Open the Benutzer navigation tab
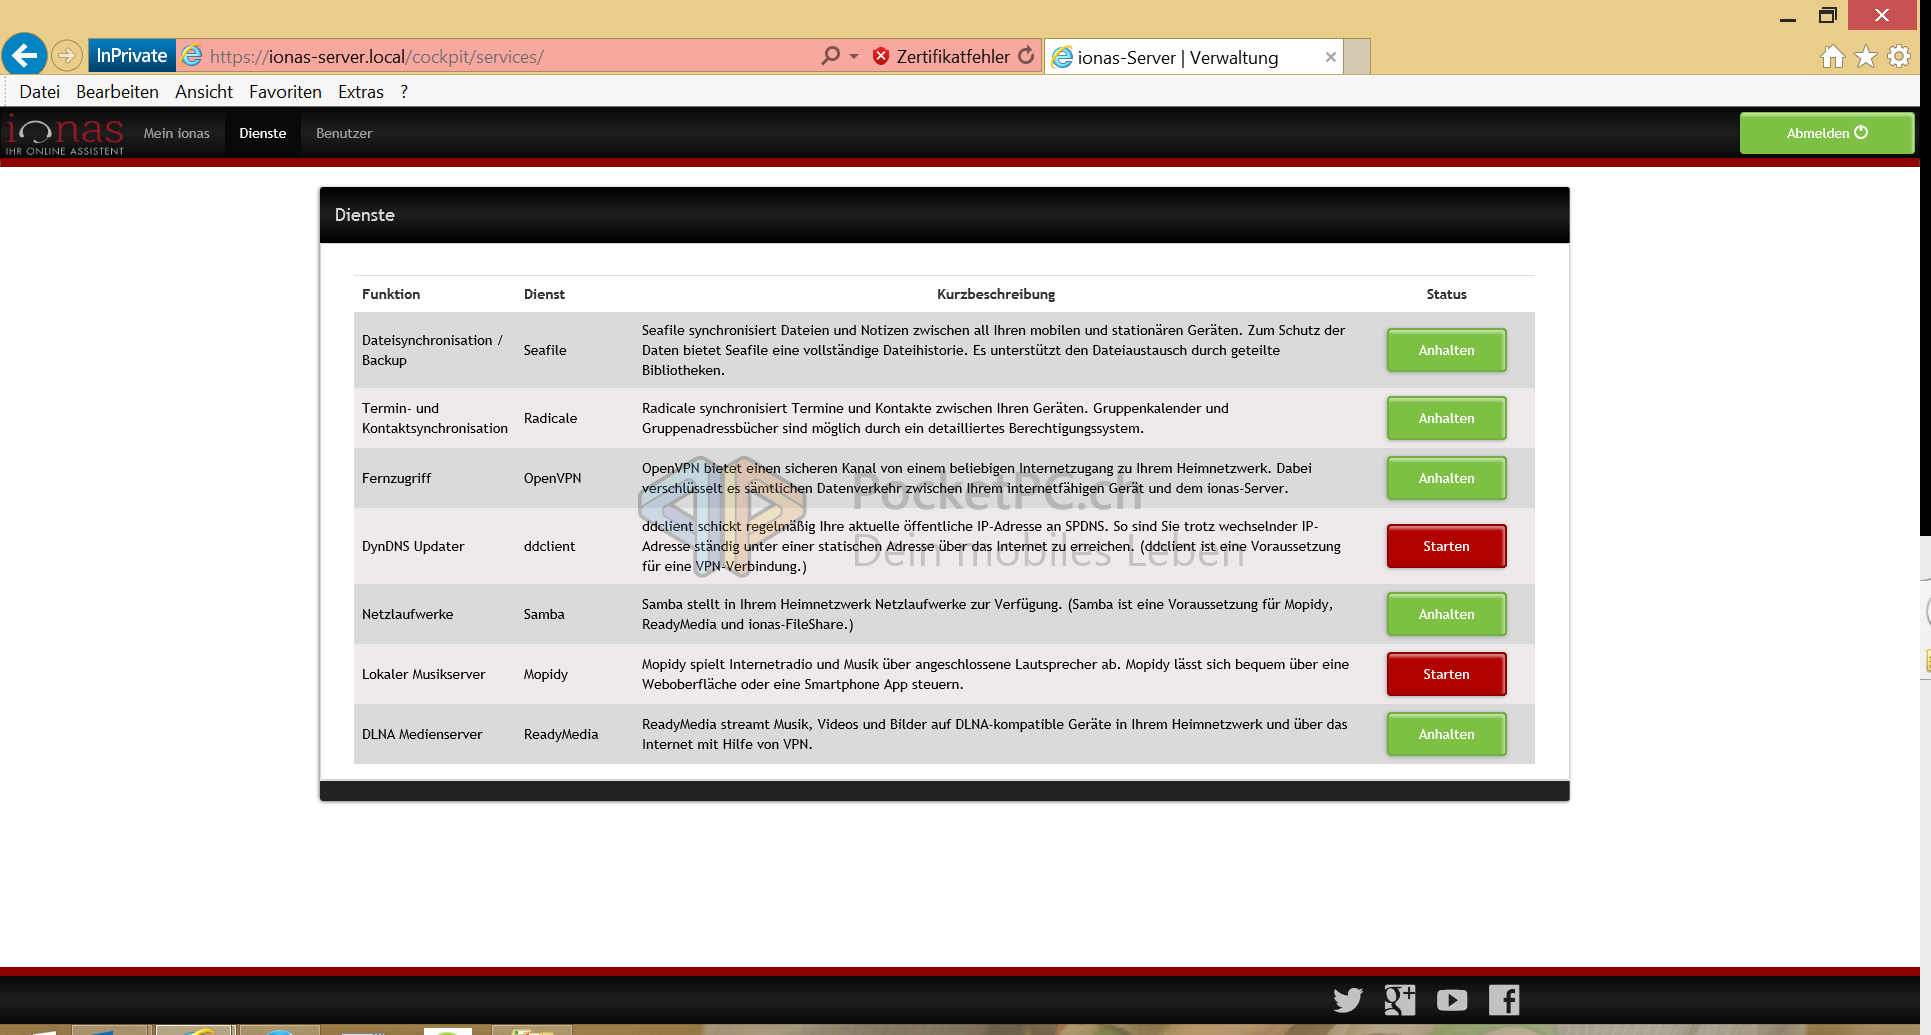Image resolution: width=1931 pixels, height=1035 pixels. tap(344, 133)
